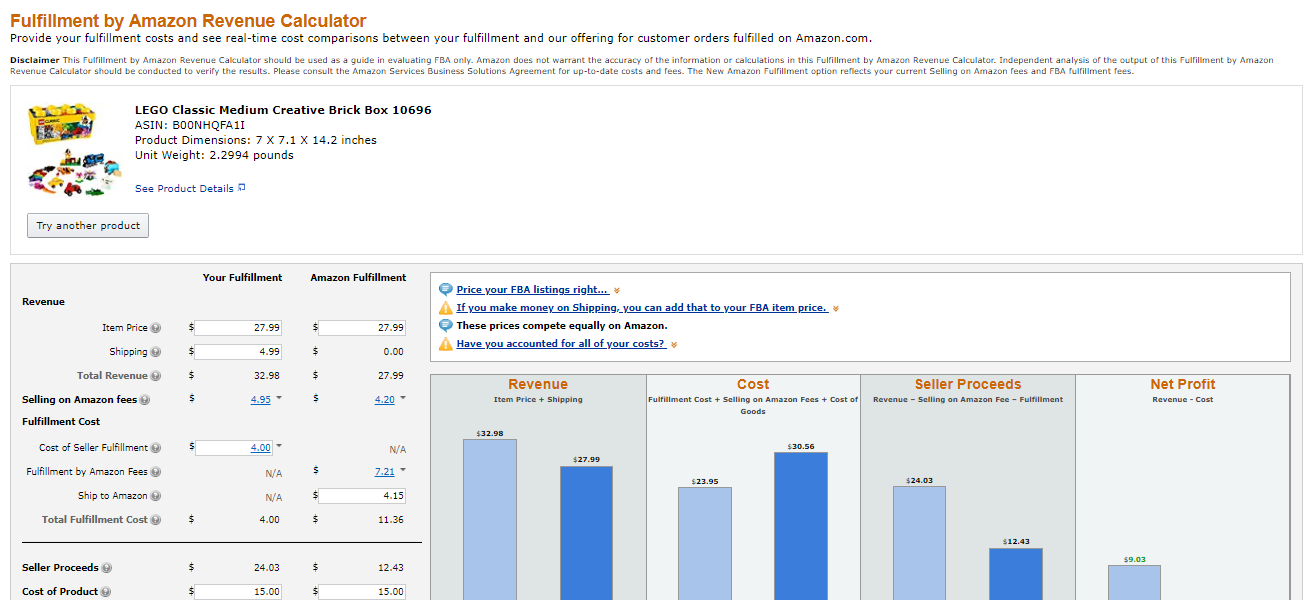Open Have you accounted for all of your costs link
The height and width of the screenshot is (600, 1312).
561,344
